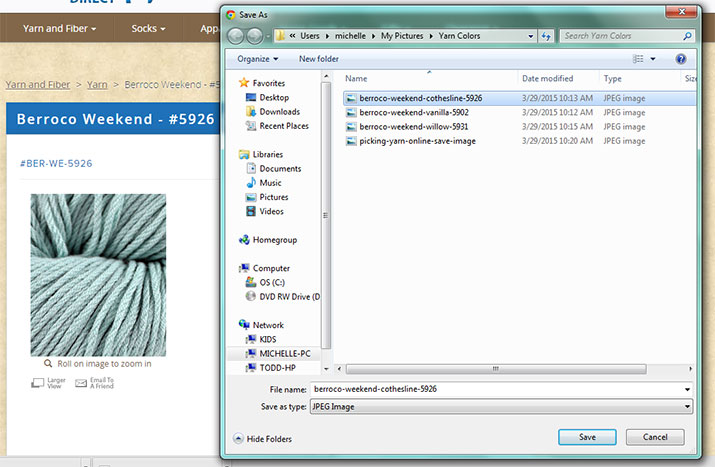
Task: Click the Save button
Action: point(587,437)
